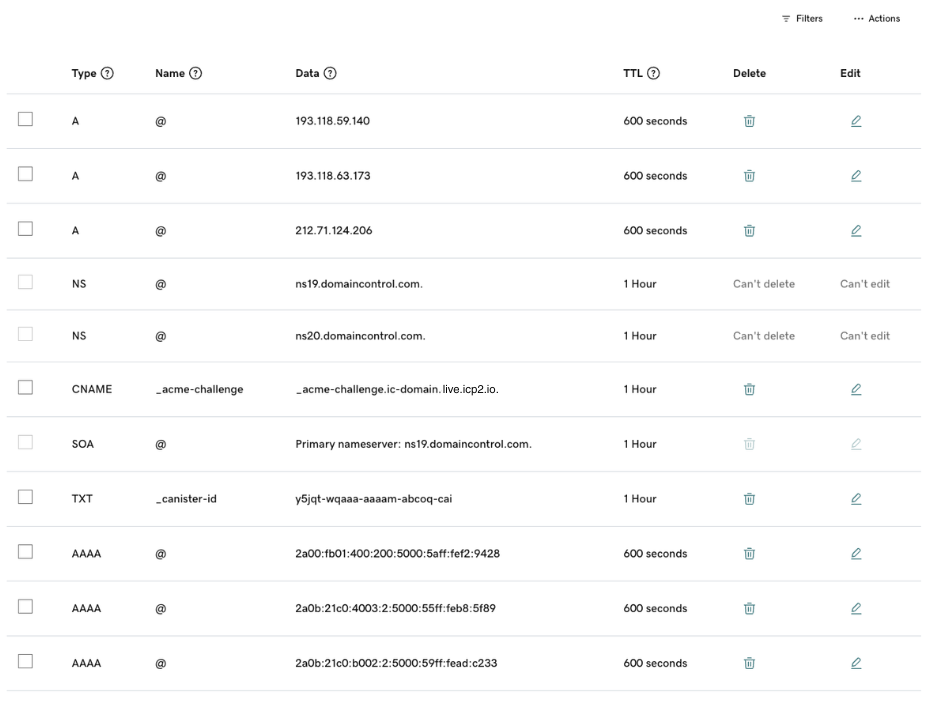Image resolution: width=926 pixels, height=701 pixels.
Task: Delete the A record 193.118.59.140
Action: coord(749,121)
